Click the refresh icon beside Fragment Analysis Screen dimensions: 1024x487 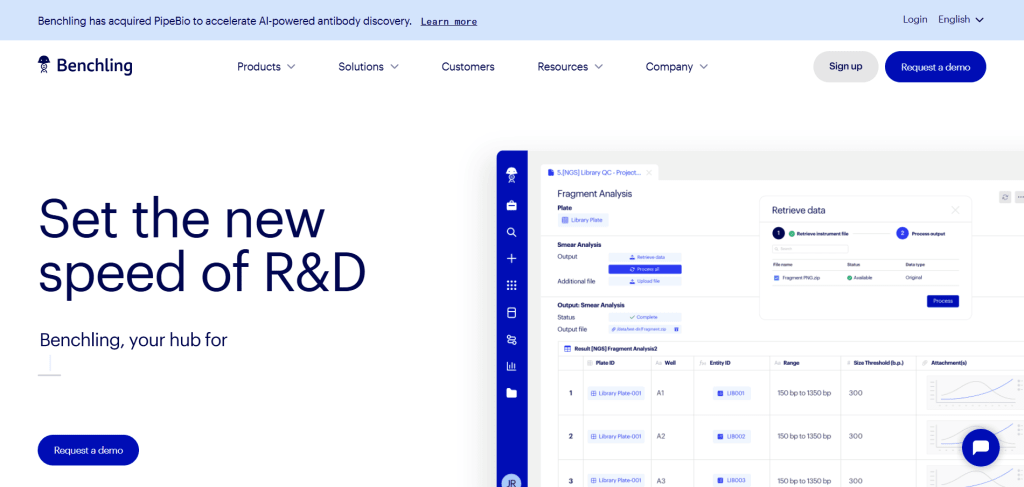1005,196
